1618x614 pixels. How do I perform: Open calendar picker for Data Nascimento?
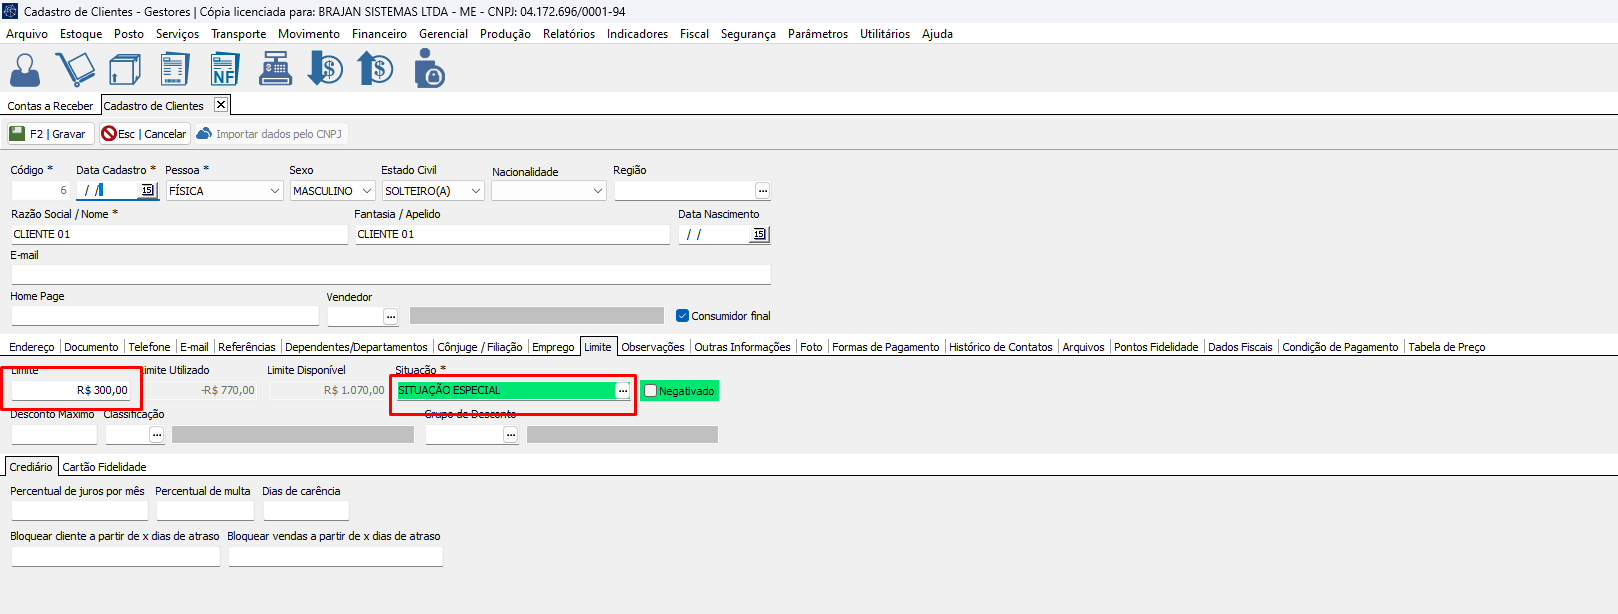760,234
